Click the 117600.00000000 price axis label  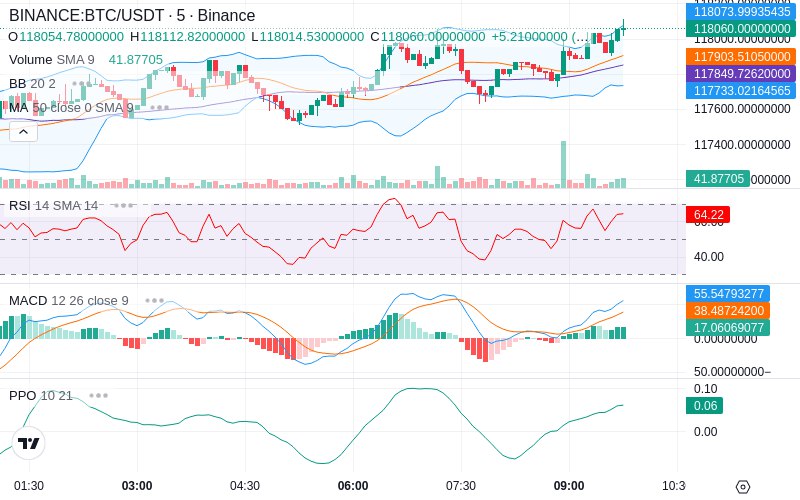(x=742, y=109)
